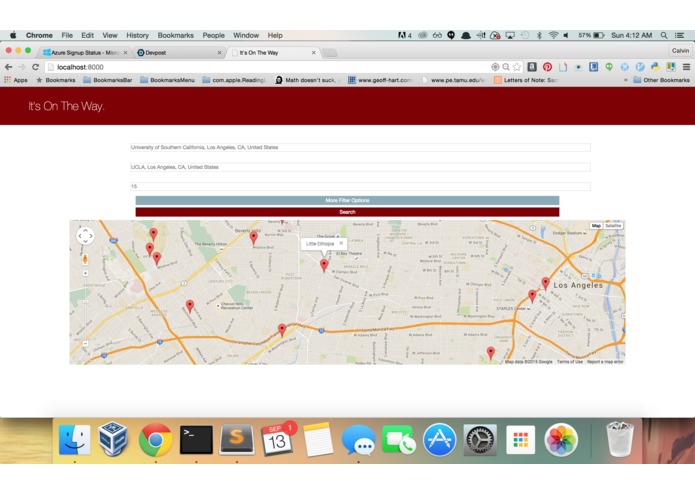
Task: Click the map pan control
Action: [85, 236]
